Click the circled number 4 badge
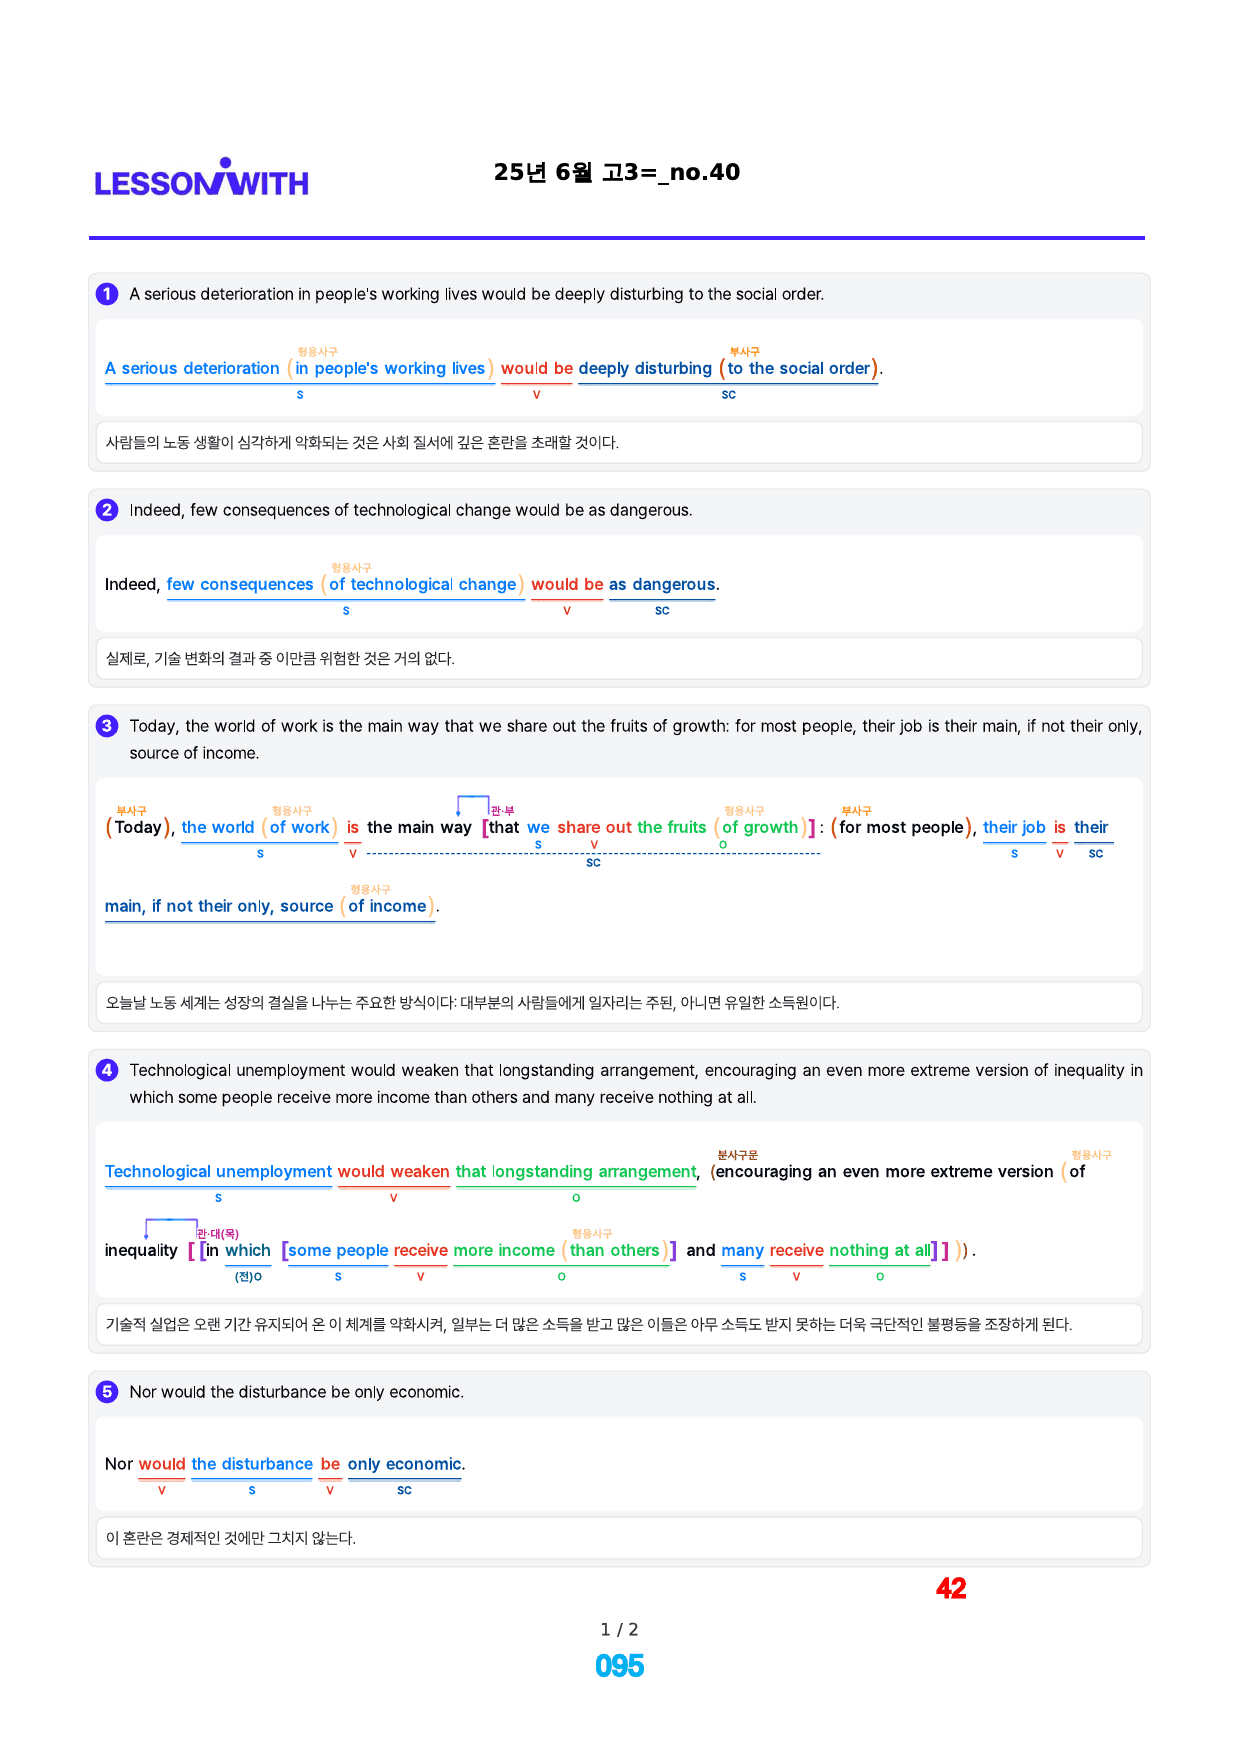Viewport: 1240px width, 1754px height. 107,1070
